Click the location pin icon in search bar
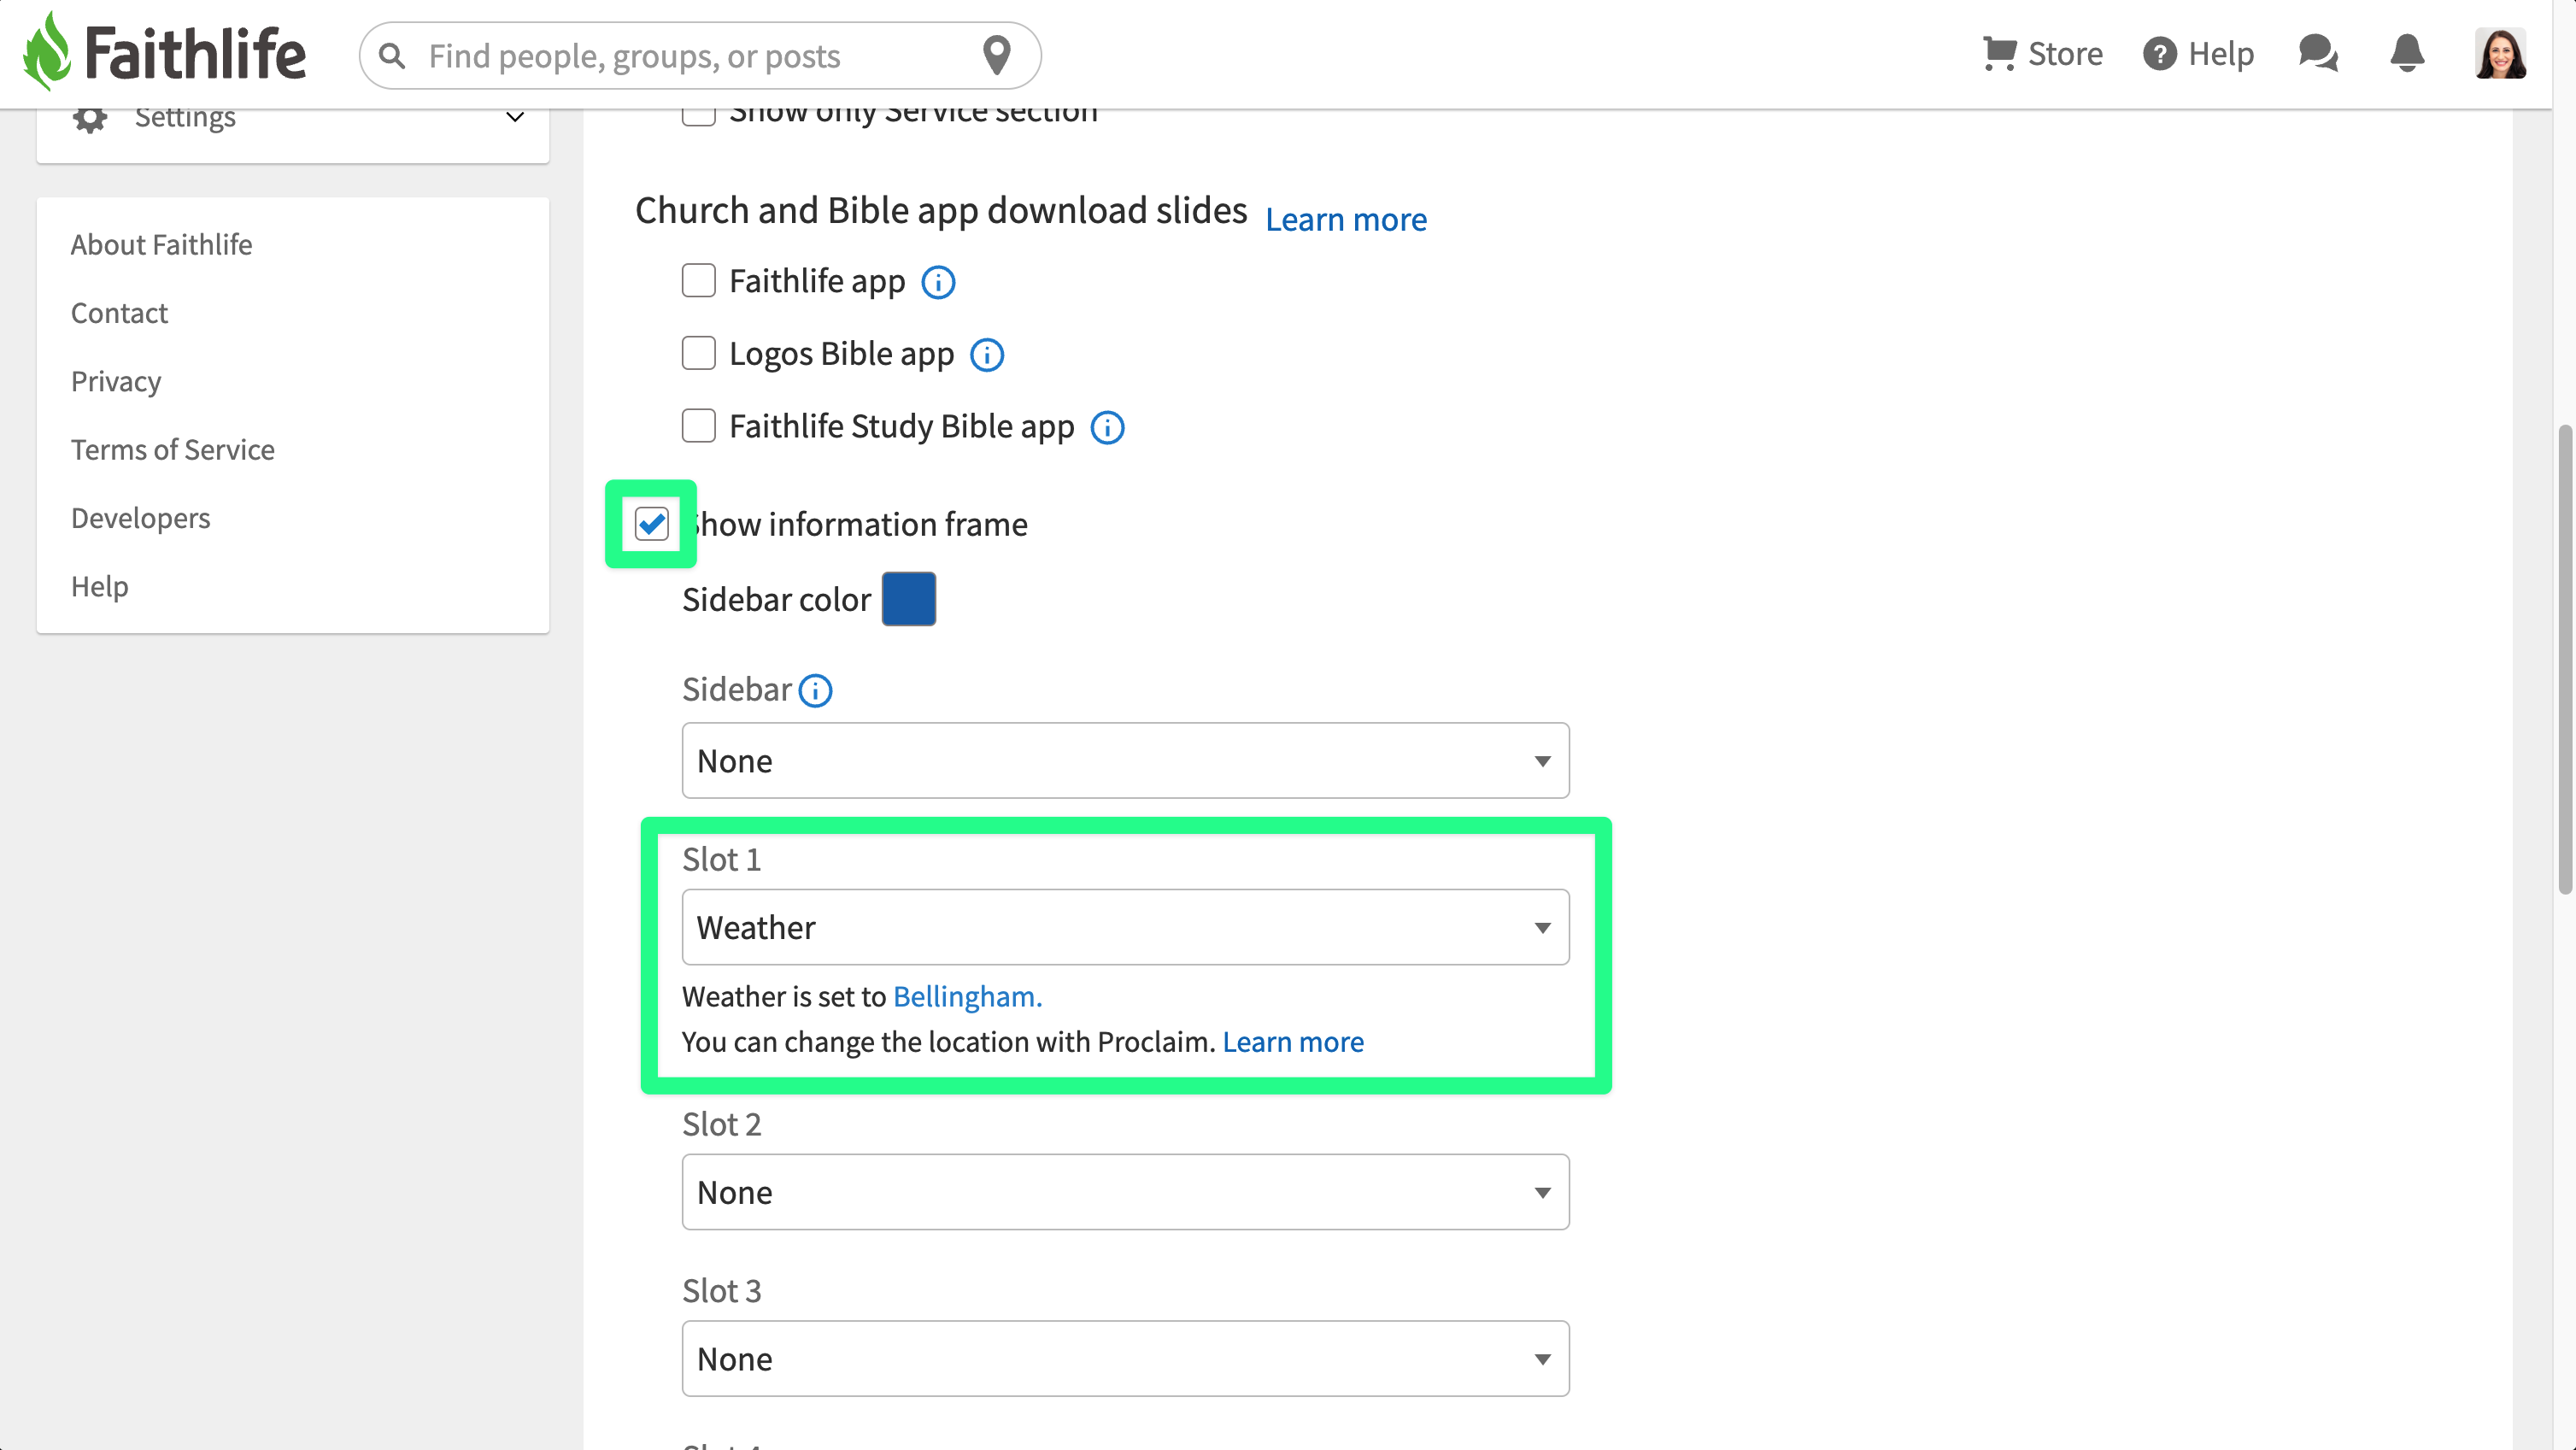2576x1450 pixels. click(996, 55)
